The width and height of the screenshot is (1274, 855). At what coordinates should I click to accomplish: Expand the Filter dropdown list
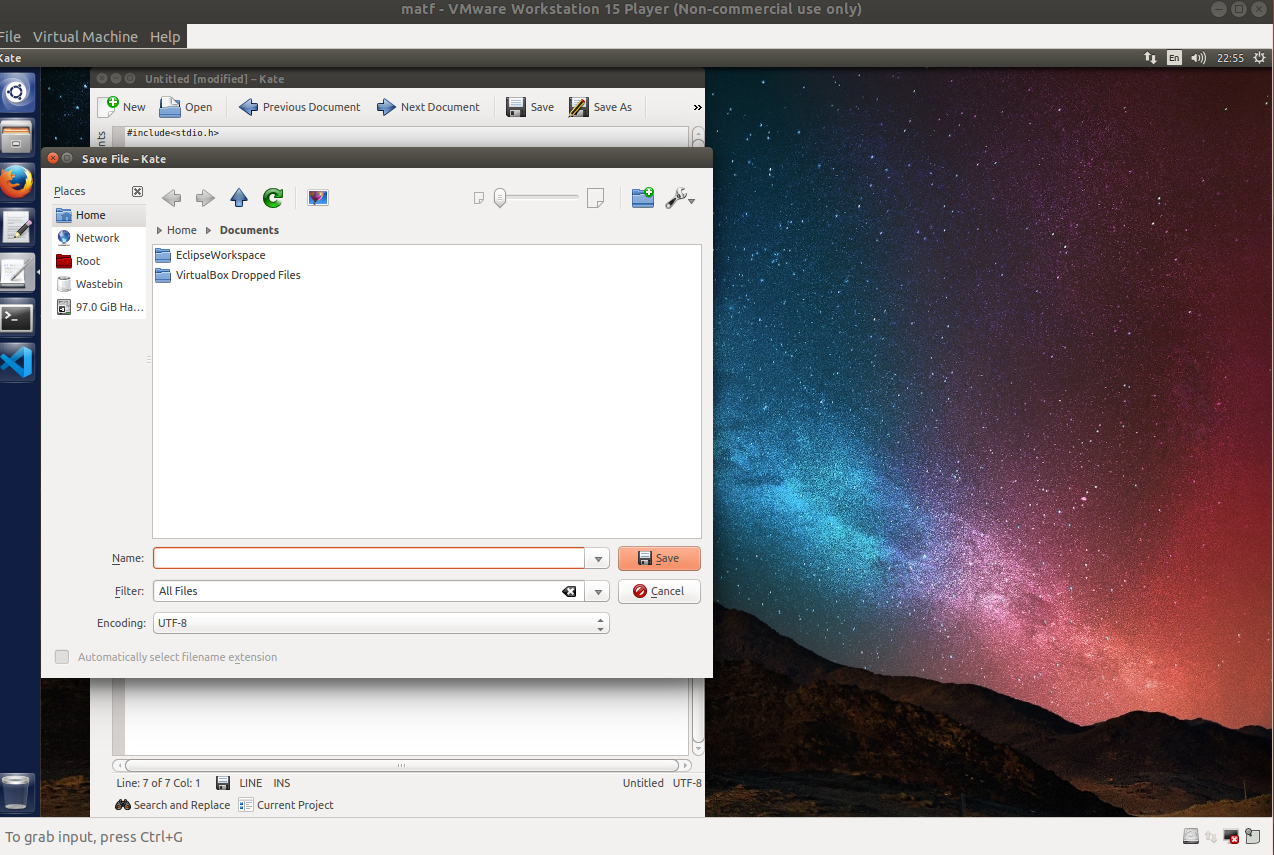(598, 592)
